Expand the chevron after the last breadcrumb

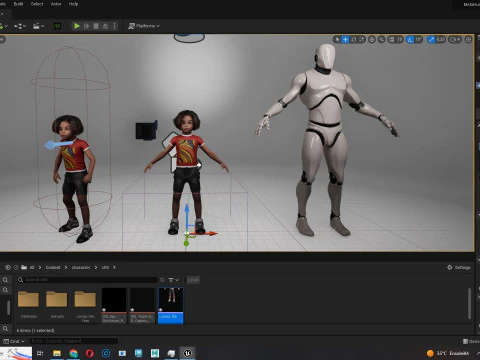tap(114, 268)
